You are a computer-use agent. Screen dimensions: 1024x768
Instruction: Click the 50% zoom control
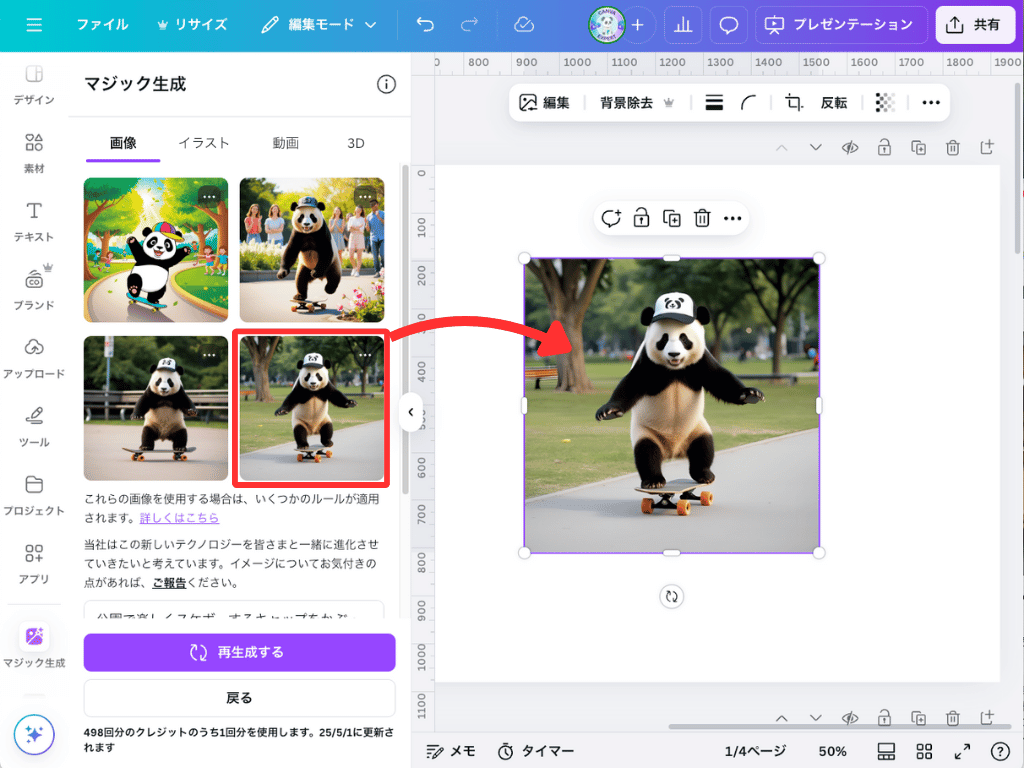click(832, 750)
